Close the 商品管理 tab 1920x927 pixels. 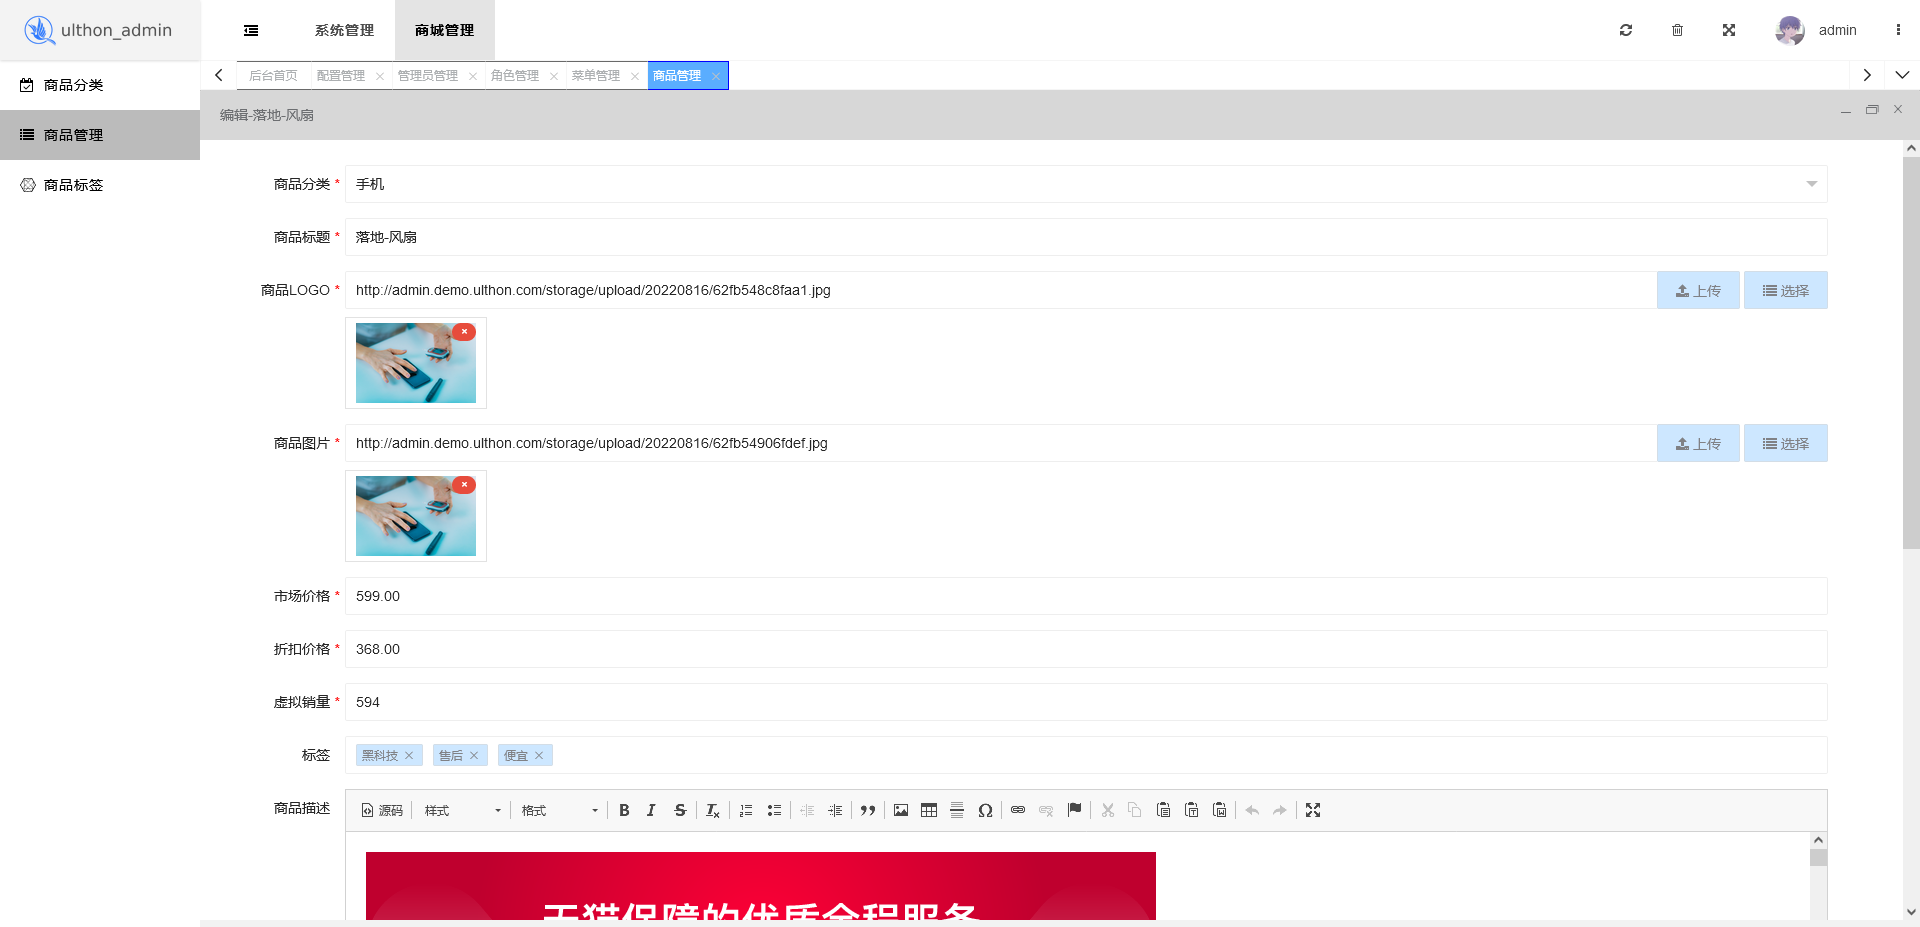pyautogui.click(x=716, y=76)
